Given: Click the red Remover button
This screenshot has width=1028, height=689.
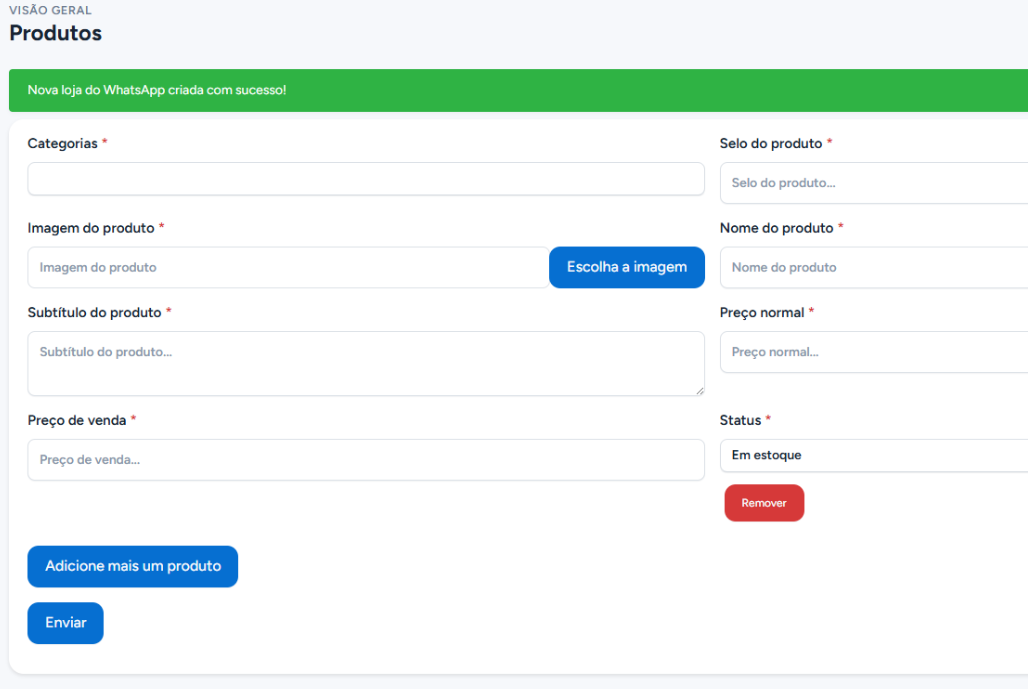Looking at the screenshot, I should coord(764,503).
